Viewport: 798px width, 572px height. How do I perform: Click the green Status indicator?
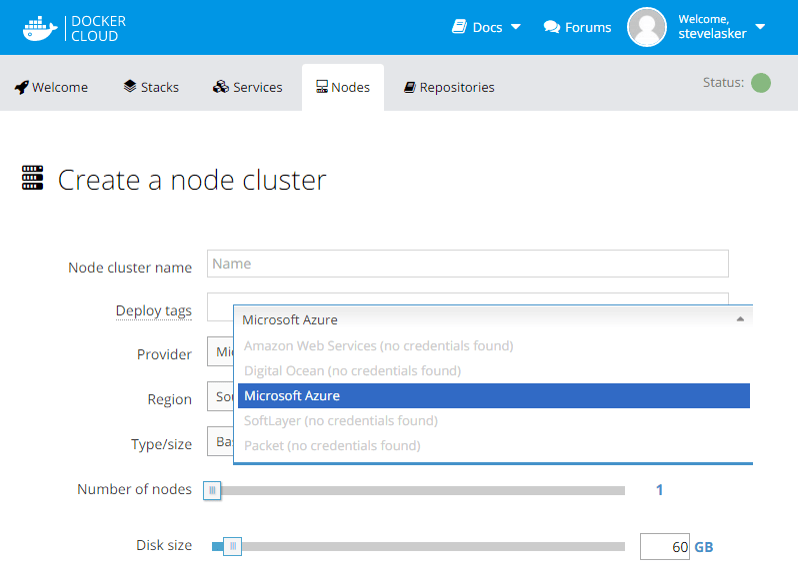(x=761, y=83)
